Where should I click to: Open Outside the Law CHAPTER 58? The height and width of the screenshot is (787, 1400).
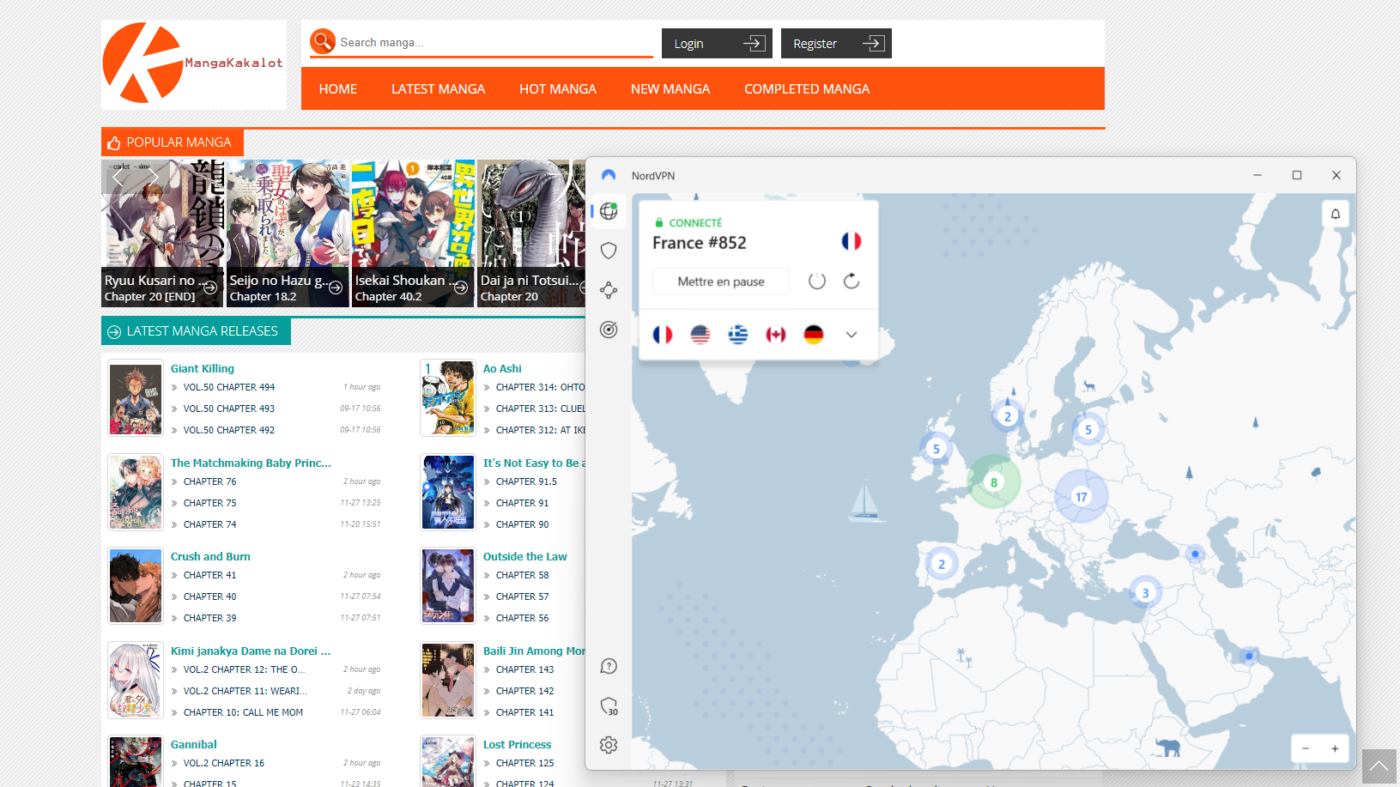click(x=522, y=575)
